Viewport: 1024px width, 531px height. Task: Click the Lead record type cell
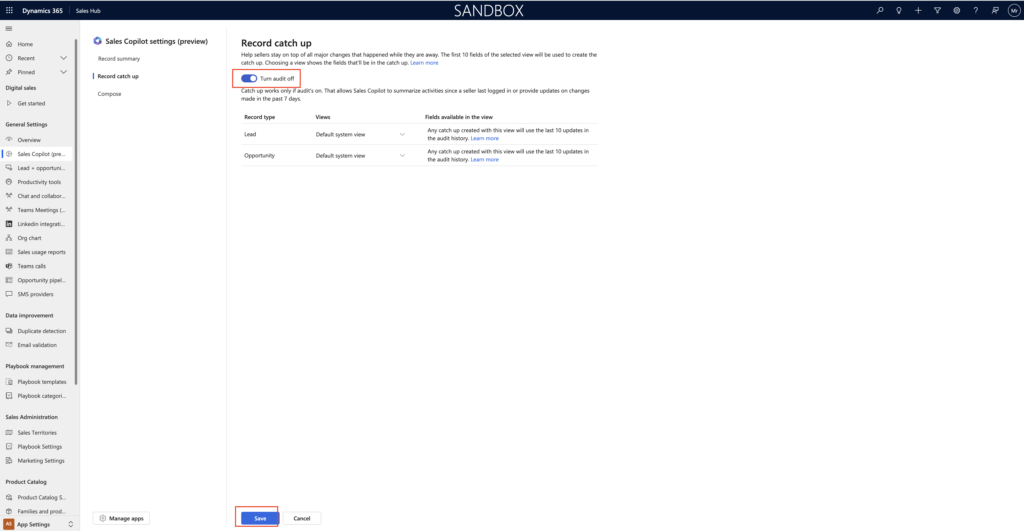[x=250, y=135]
